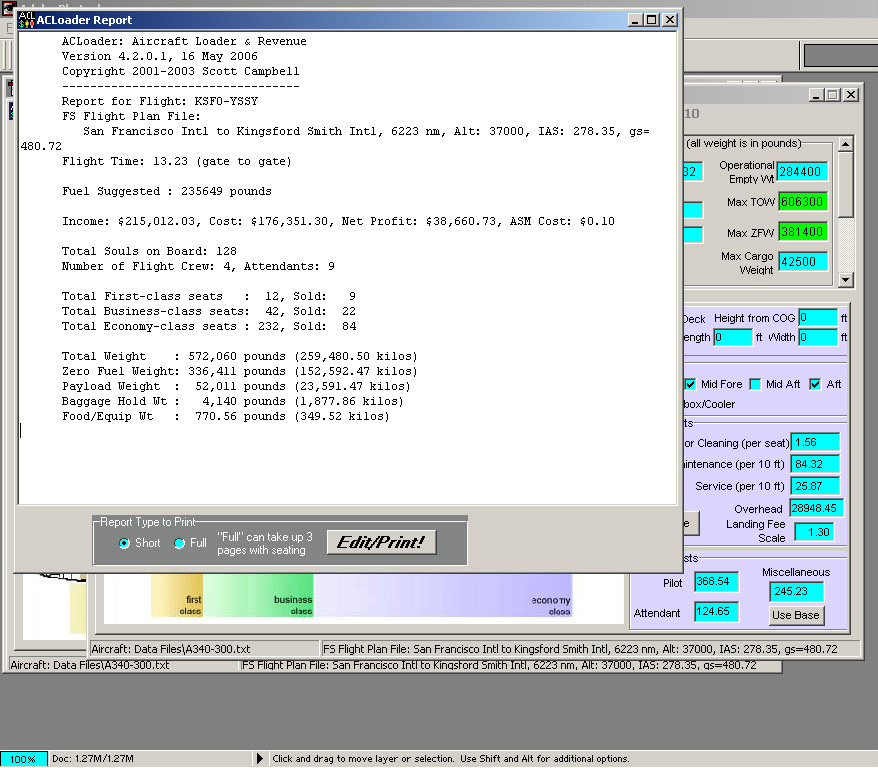Click the first class seating section
This screenshot has height=768, width=878.
[x=178, y=596]
